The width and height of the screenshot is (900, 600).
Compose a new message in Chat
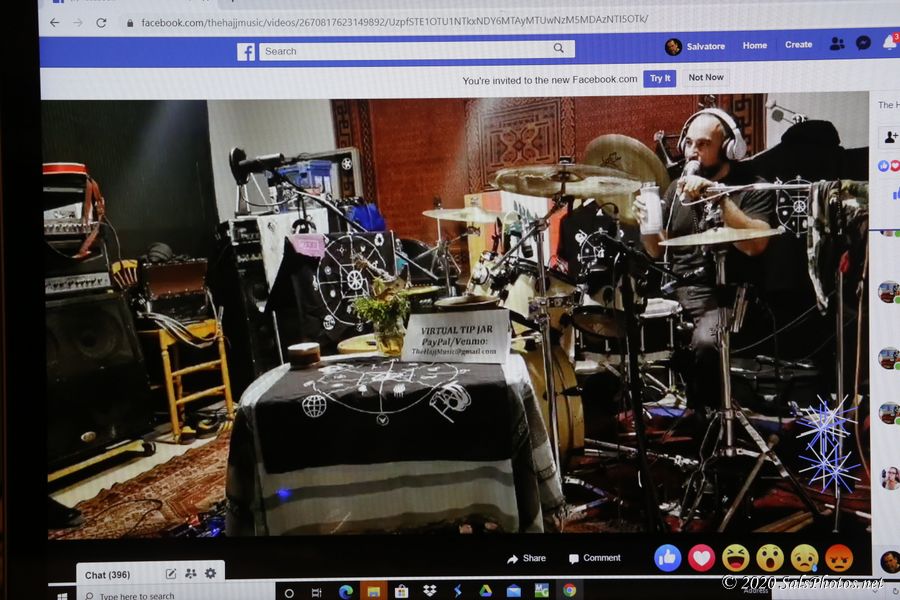[171, 573]
